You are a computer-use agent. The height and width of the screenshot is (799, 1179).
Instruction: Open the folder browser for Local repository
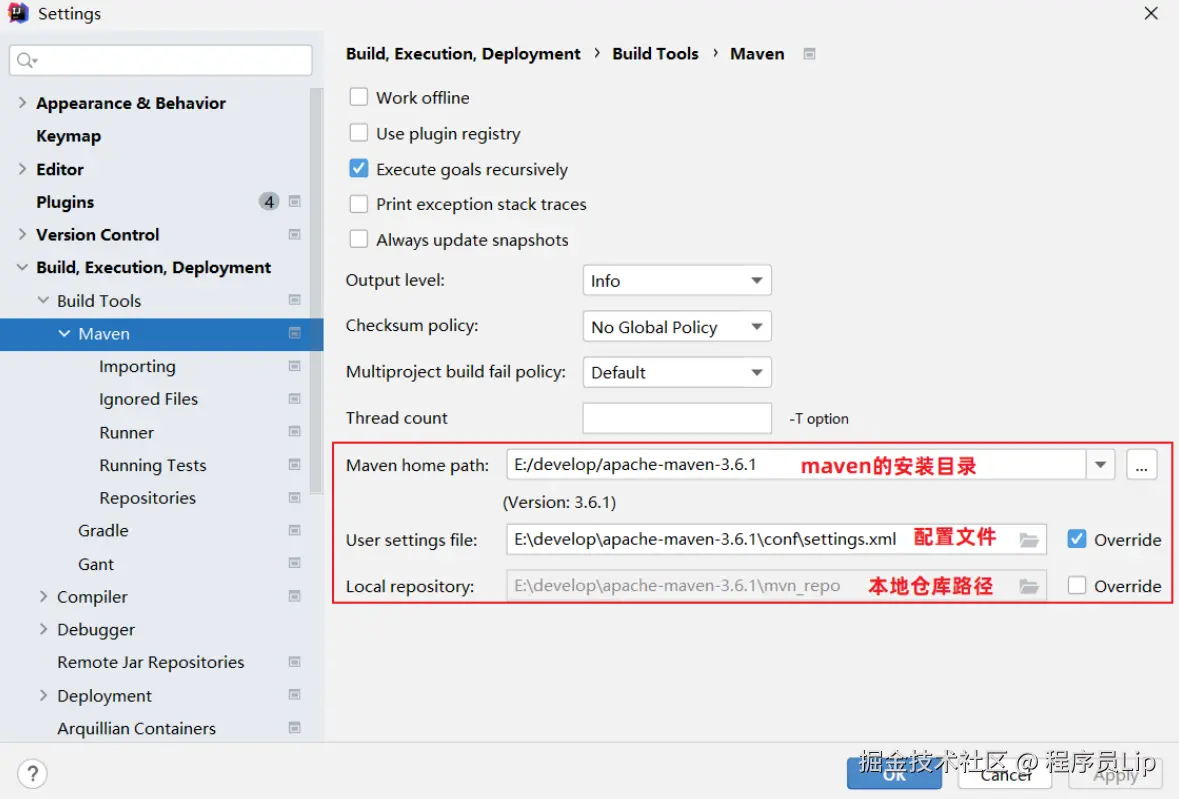coord(1029,586)
